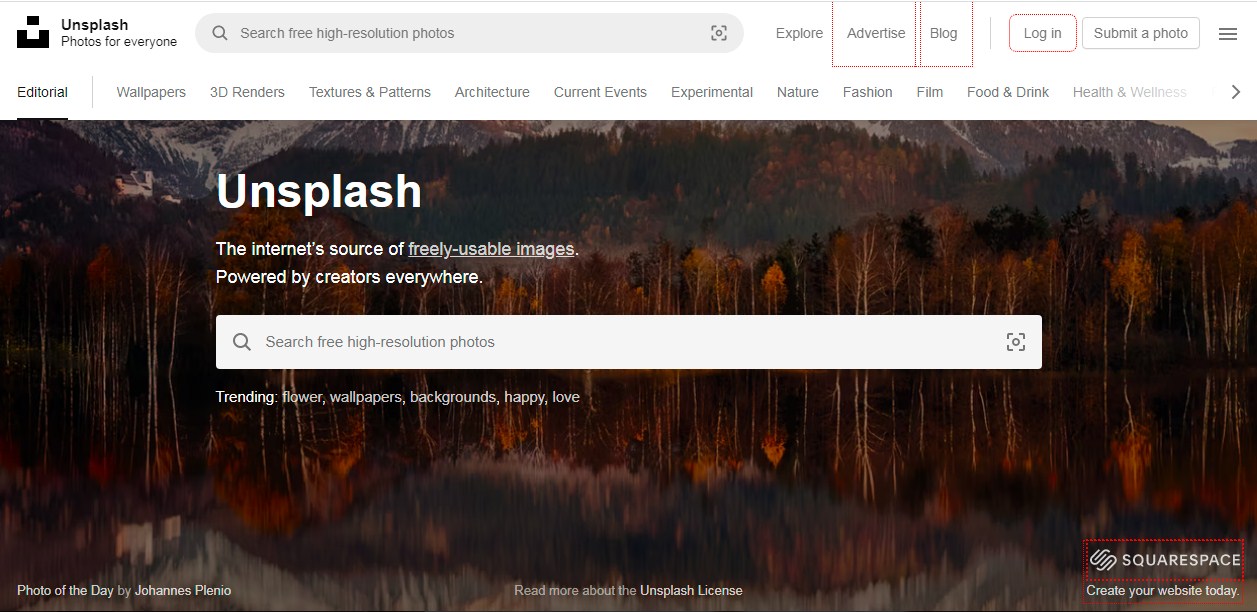Image resolution: width=1257 pixels, height=612 pixels.
Task: Focus the hero search photos field
Action: click(629, 342)
